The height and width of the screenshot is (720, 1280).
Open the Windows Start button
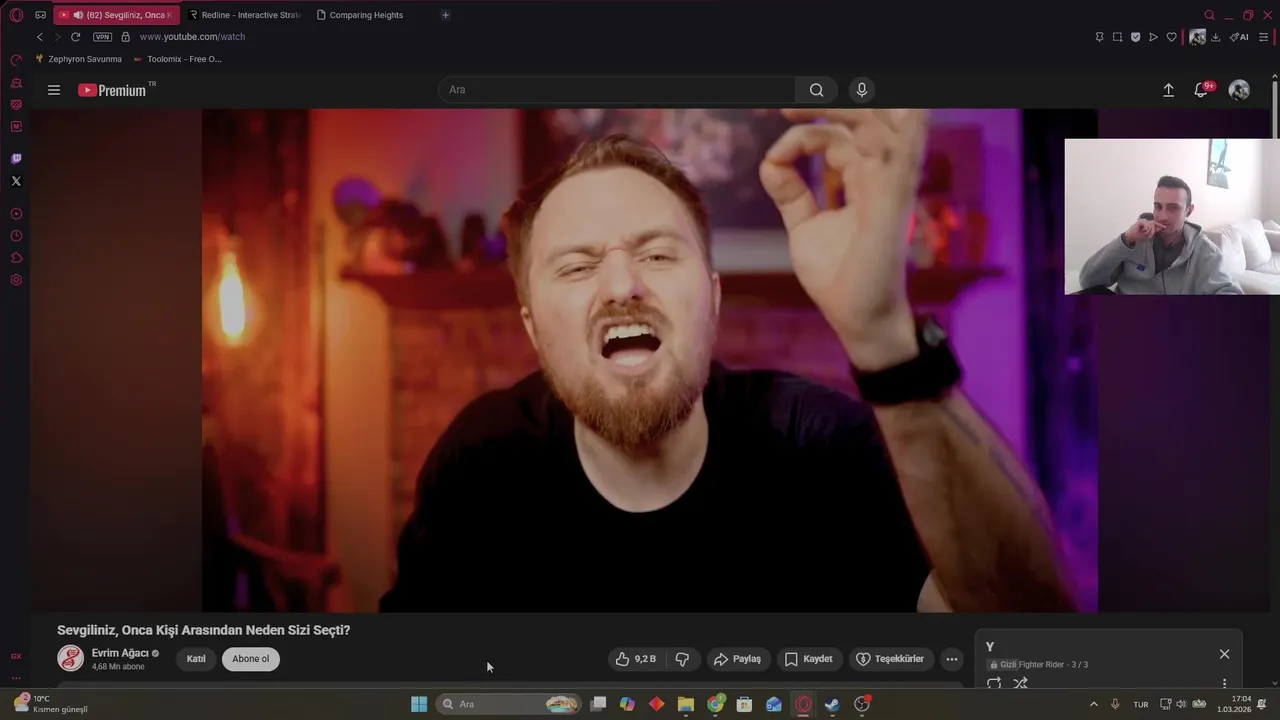click(x=419, y=704)
